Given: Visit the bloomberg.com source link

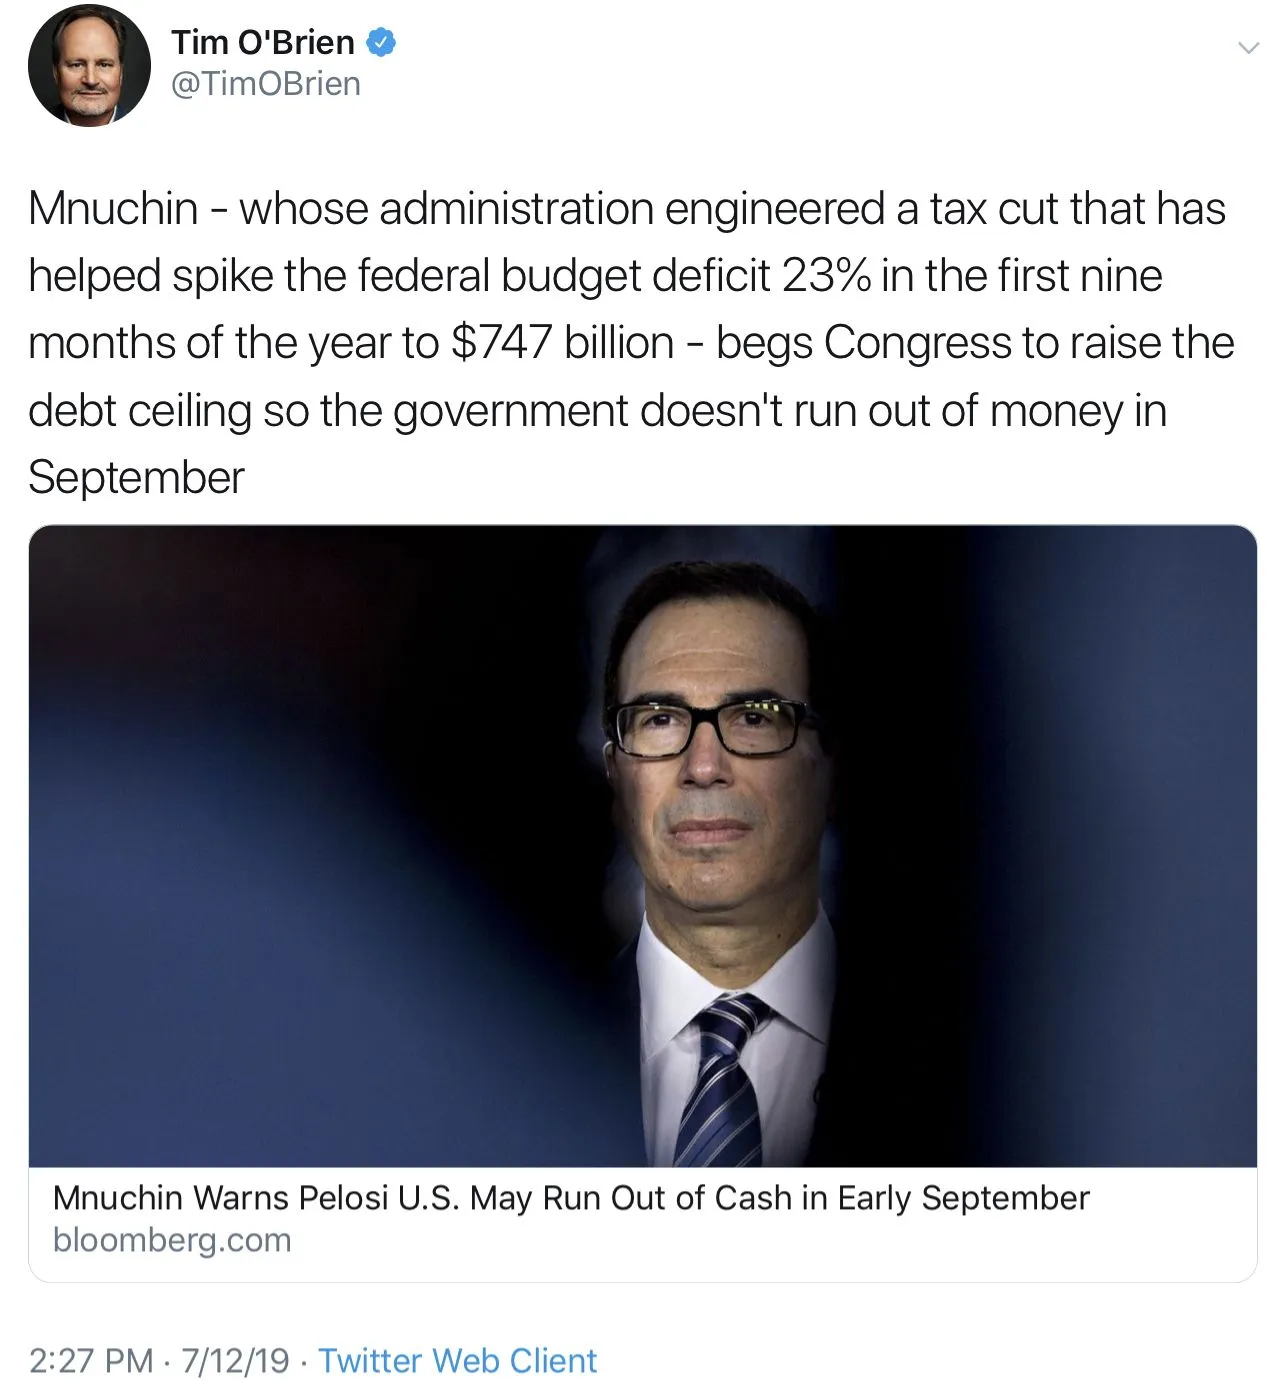Looking at the screenshot, I should 172,1240.
